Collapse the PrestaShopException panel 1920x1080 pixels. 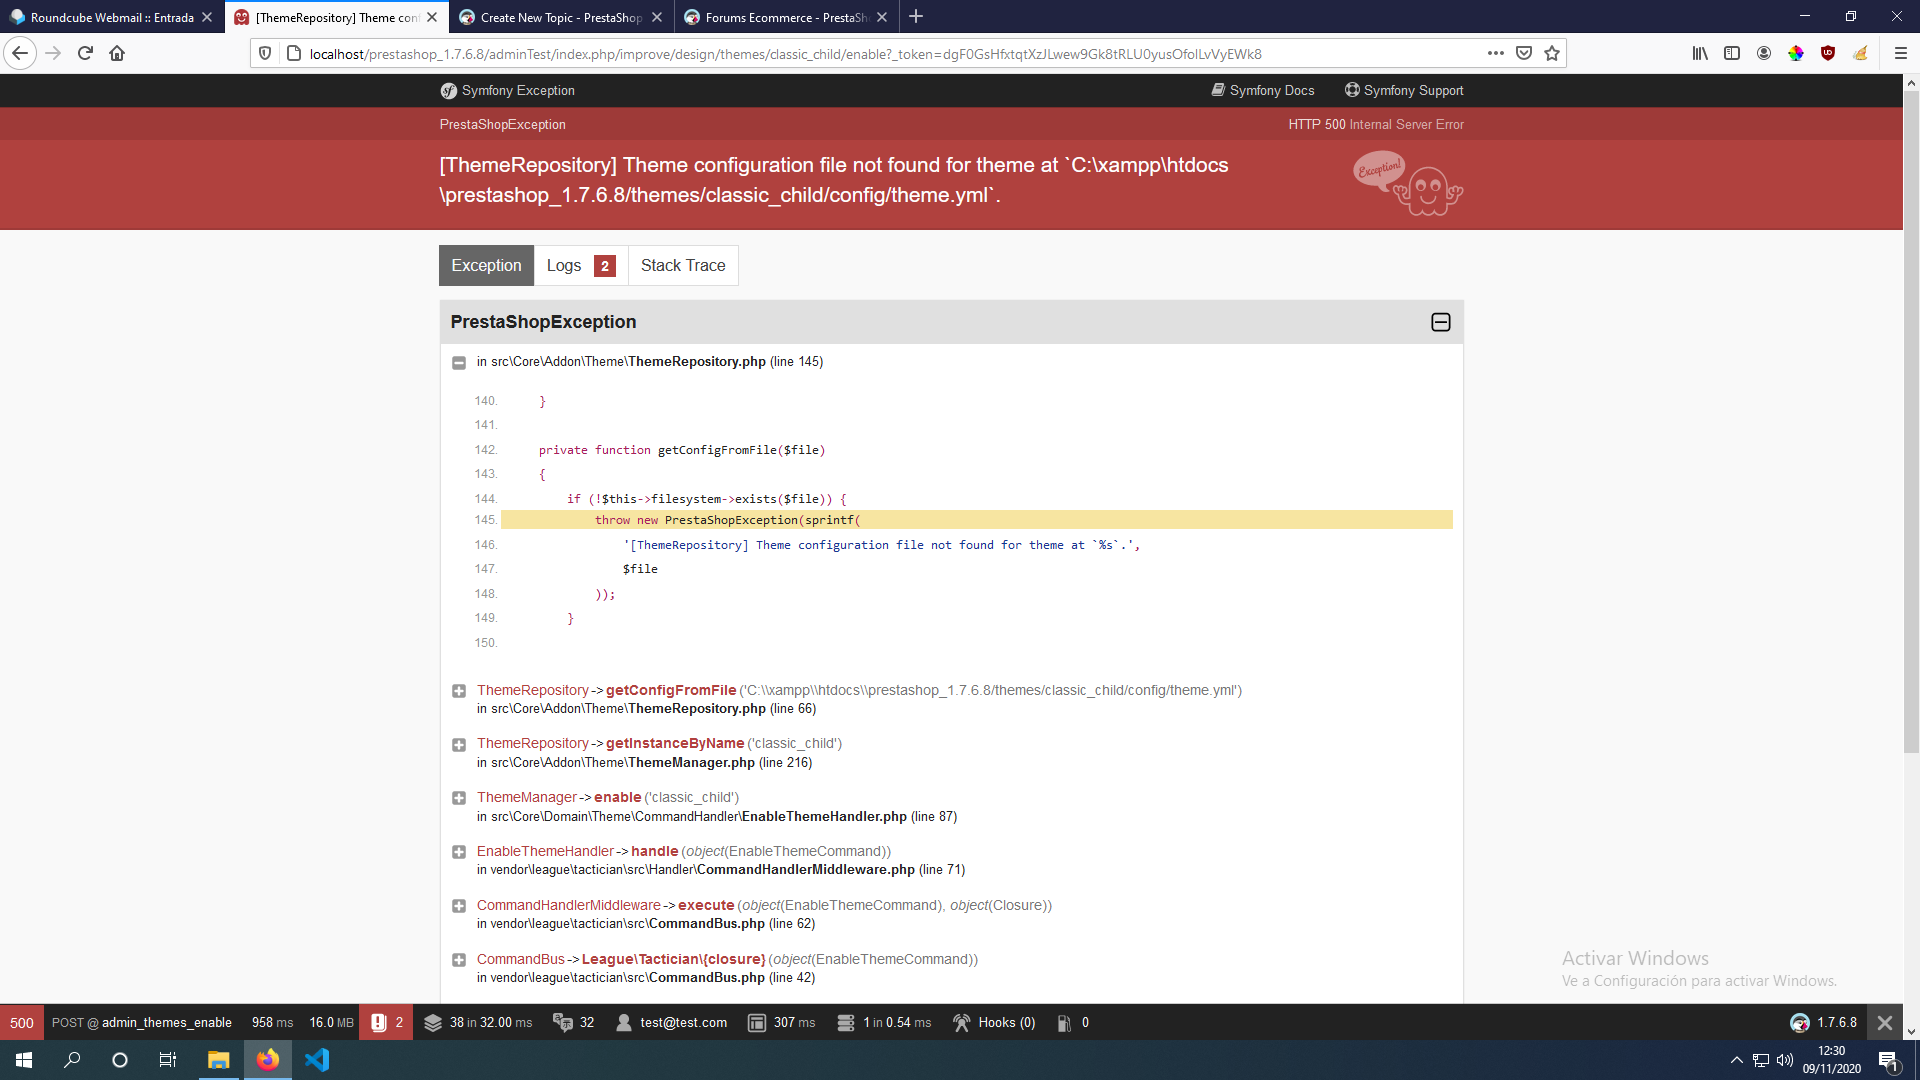1441,322
